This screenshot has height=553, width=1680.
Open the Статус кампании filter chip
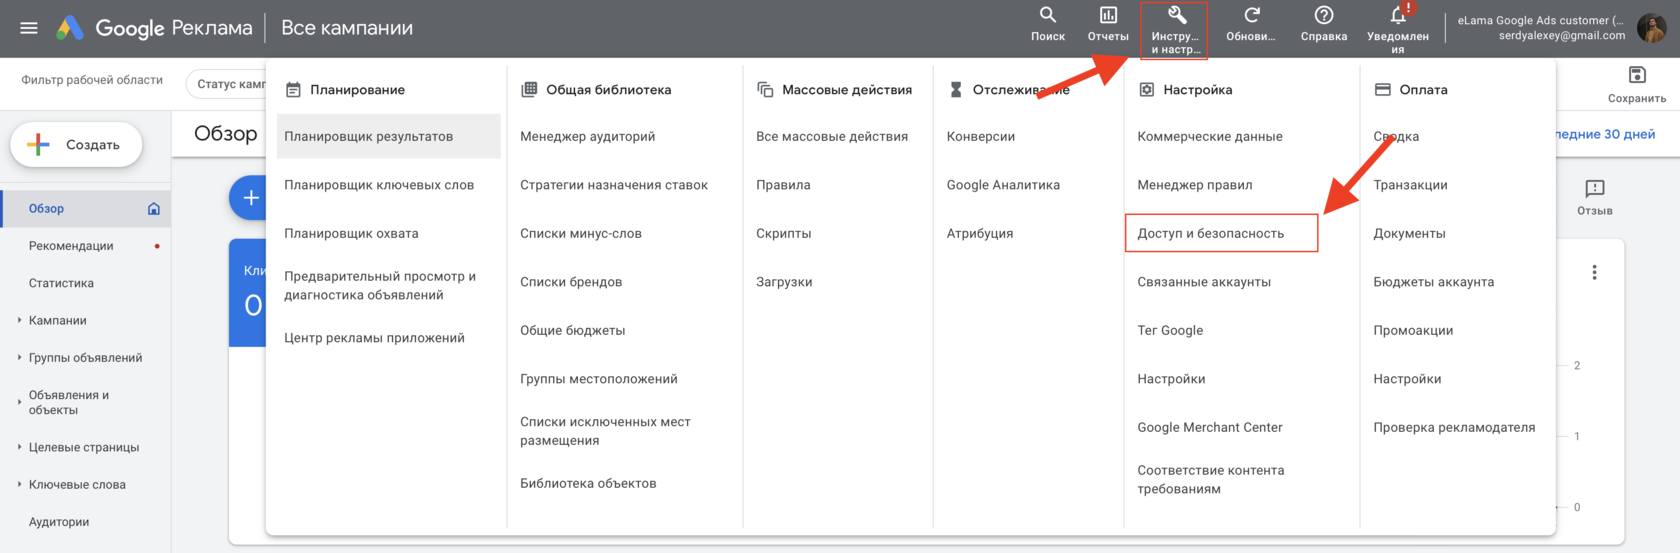coord(227,84)
